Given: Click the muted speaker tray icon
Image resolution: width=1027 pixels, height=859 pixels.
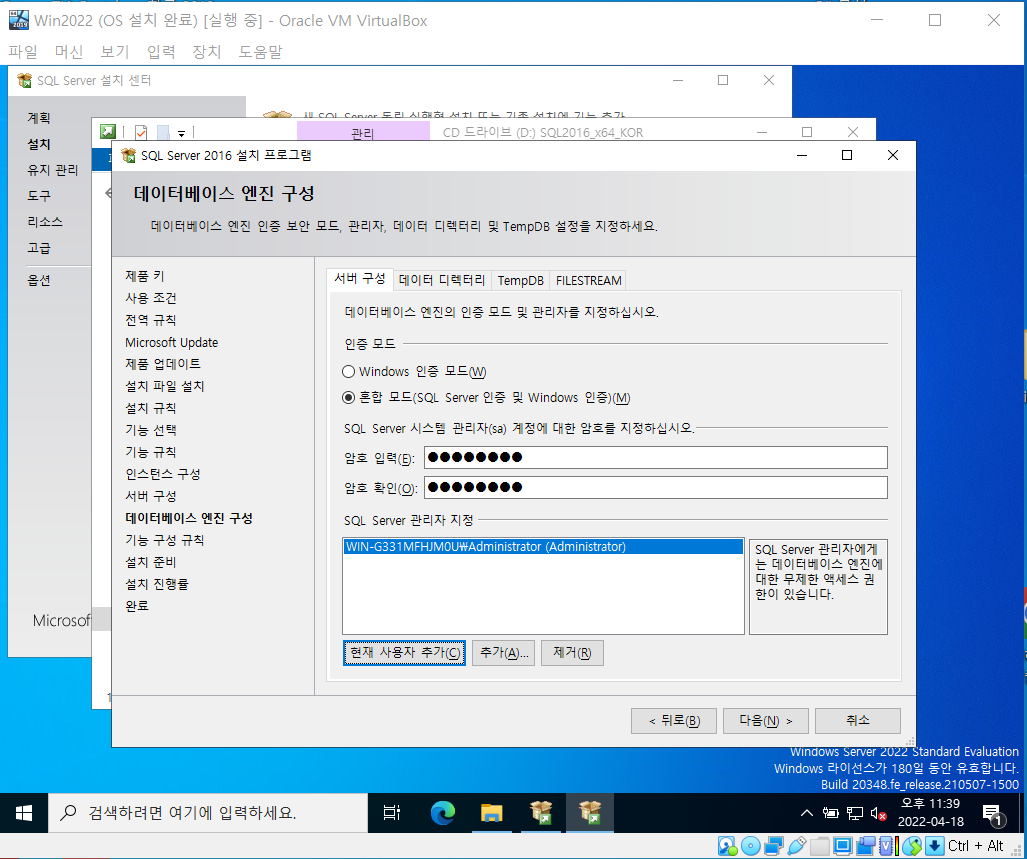Looking at the screenshot, I should click(878, 813).
